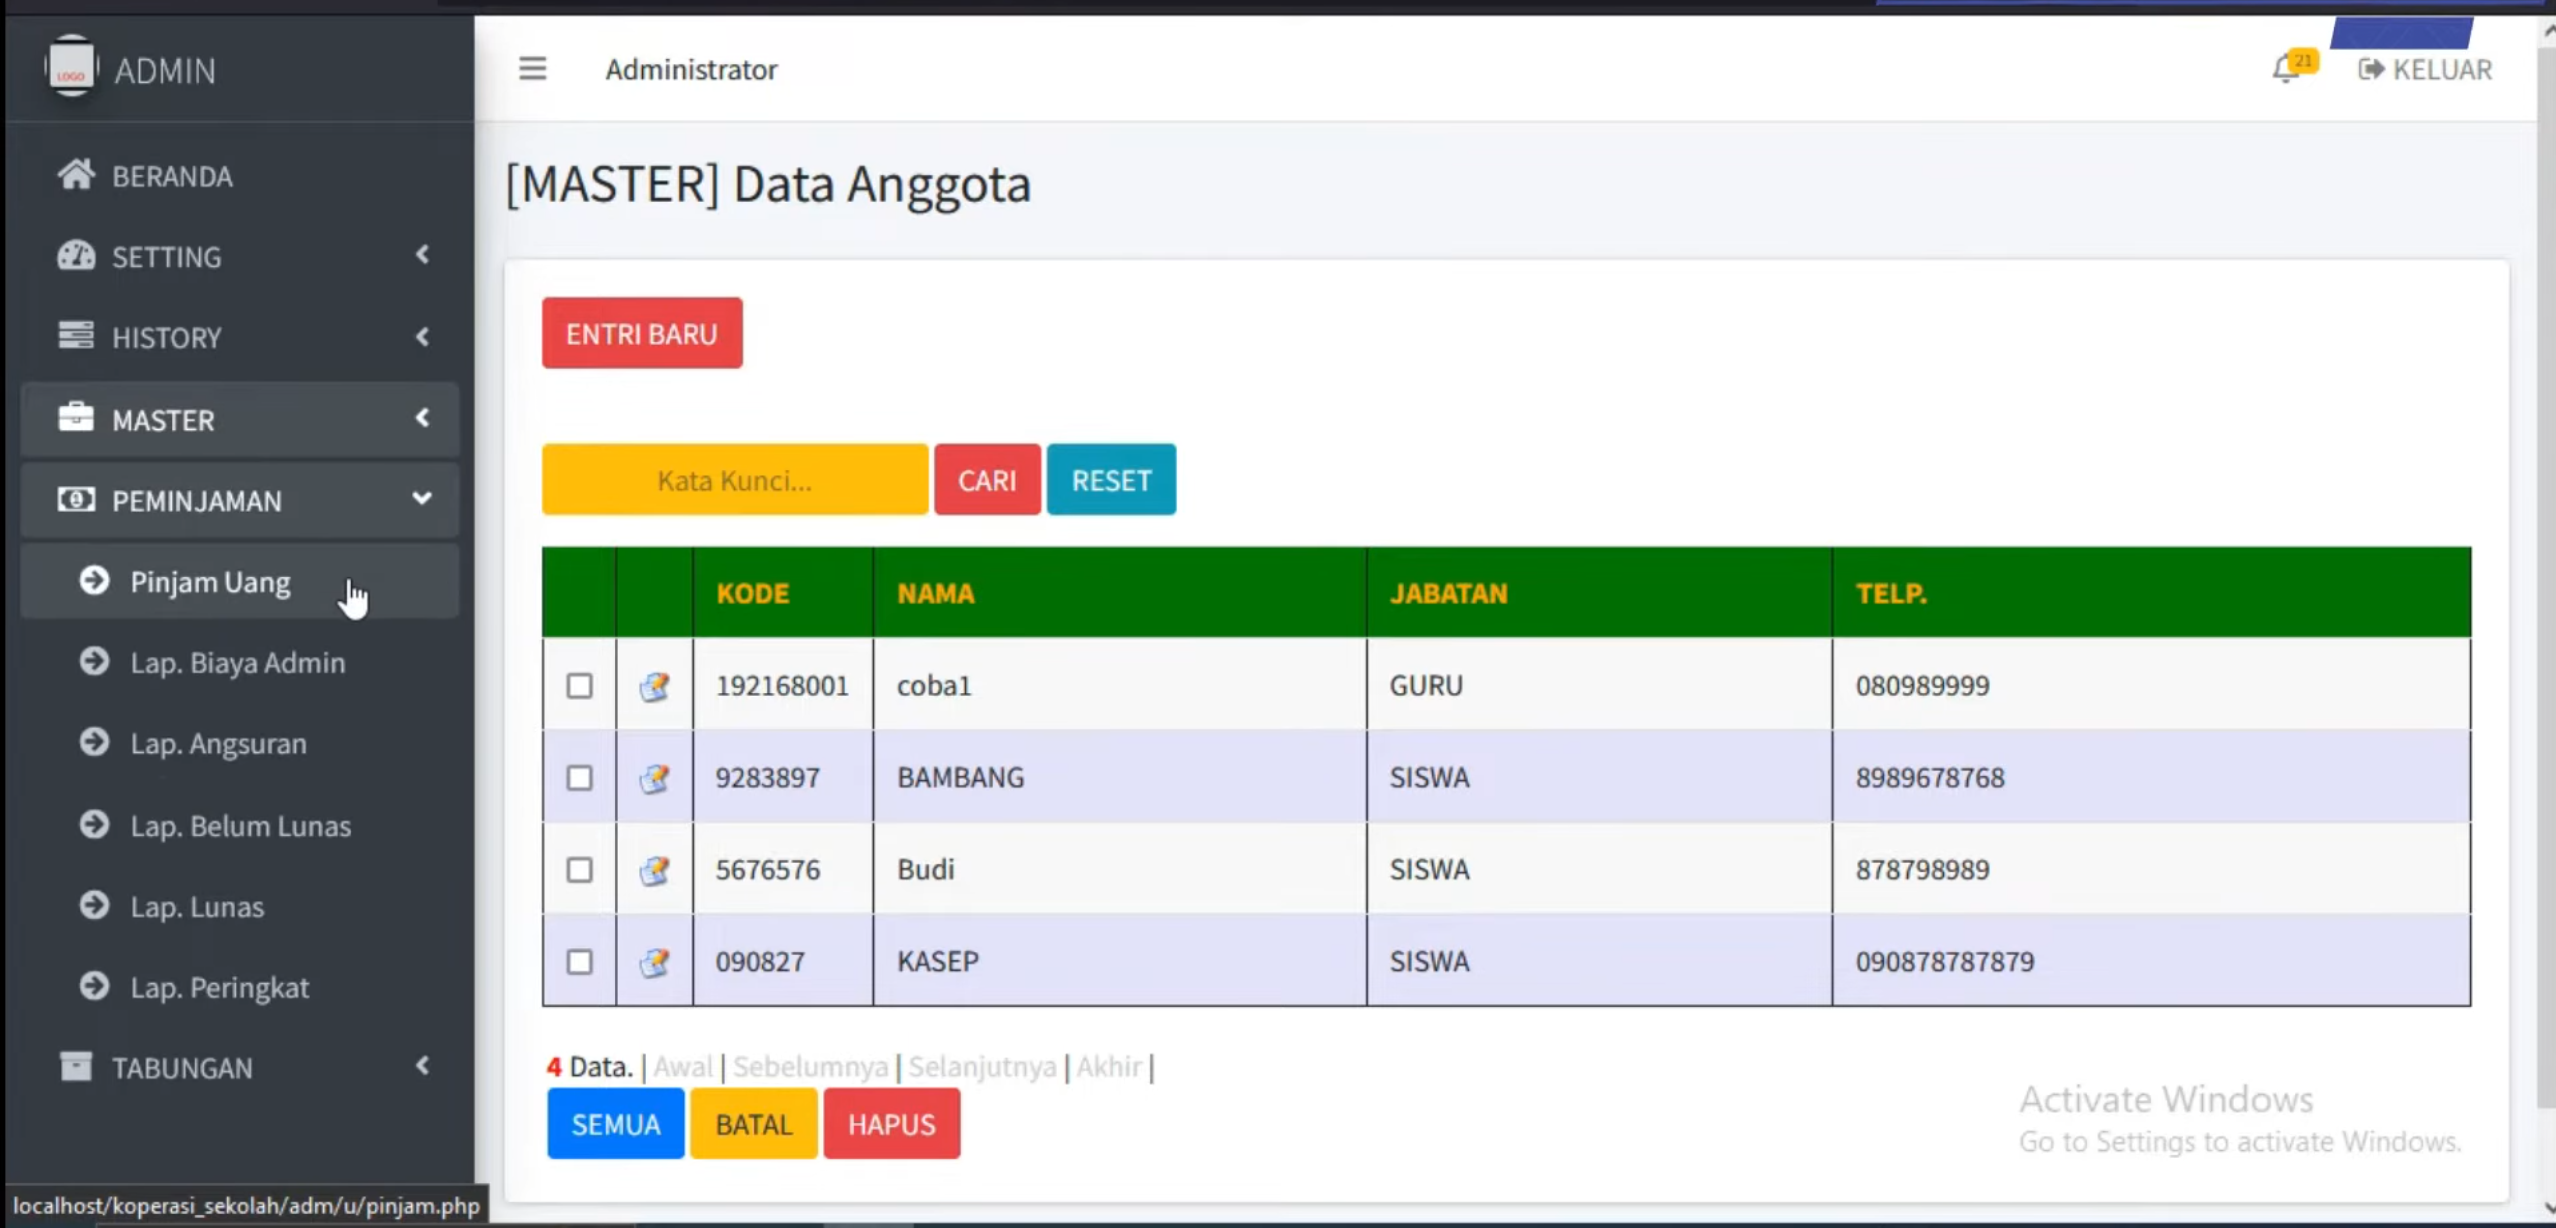Click the Awal pagination link

coord(683,1066)
